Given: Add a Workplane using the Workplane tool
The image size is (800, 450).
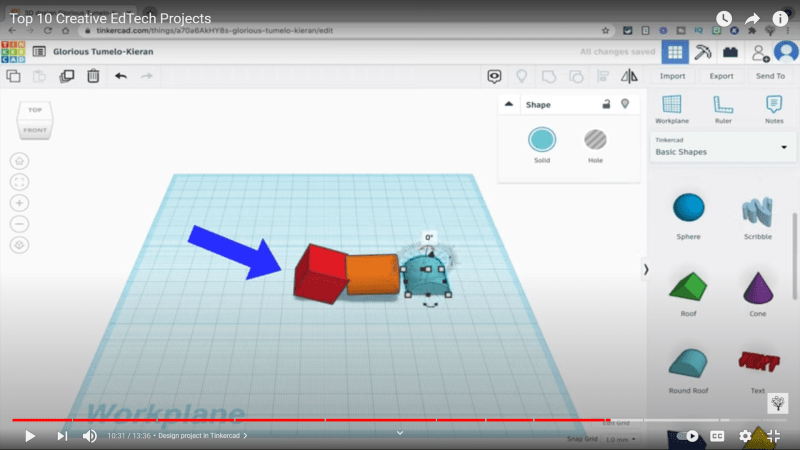Looking at the screenshot, I should [x=673, y=108].
